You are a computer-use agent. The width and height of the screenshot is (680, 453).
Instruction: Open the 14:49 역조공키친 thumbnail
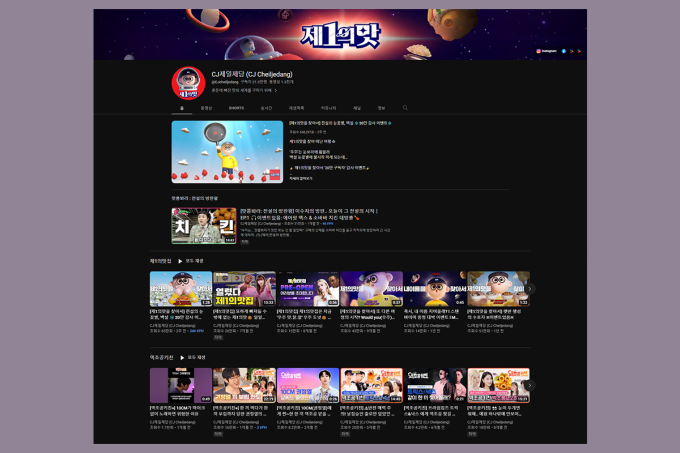(372, 385)
